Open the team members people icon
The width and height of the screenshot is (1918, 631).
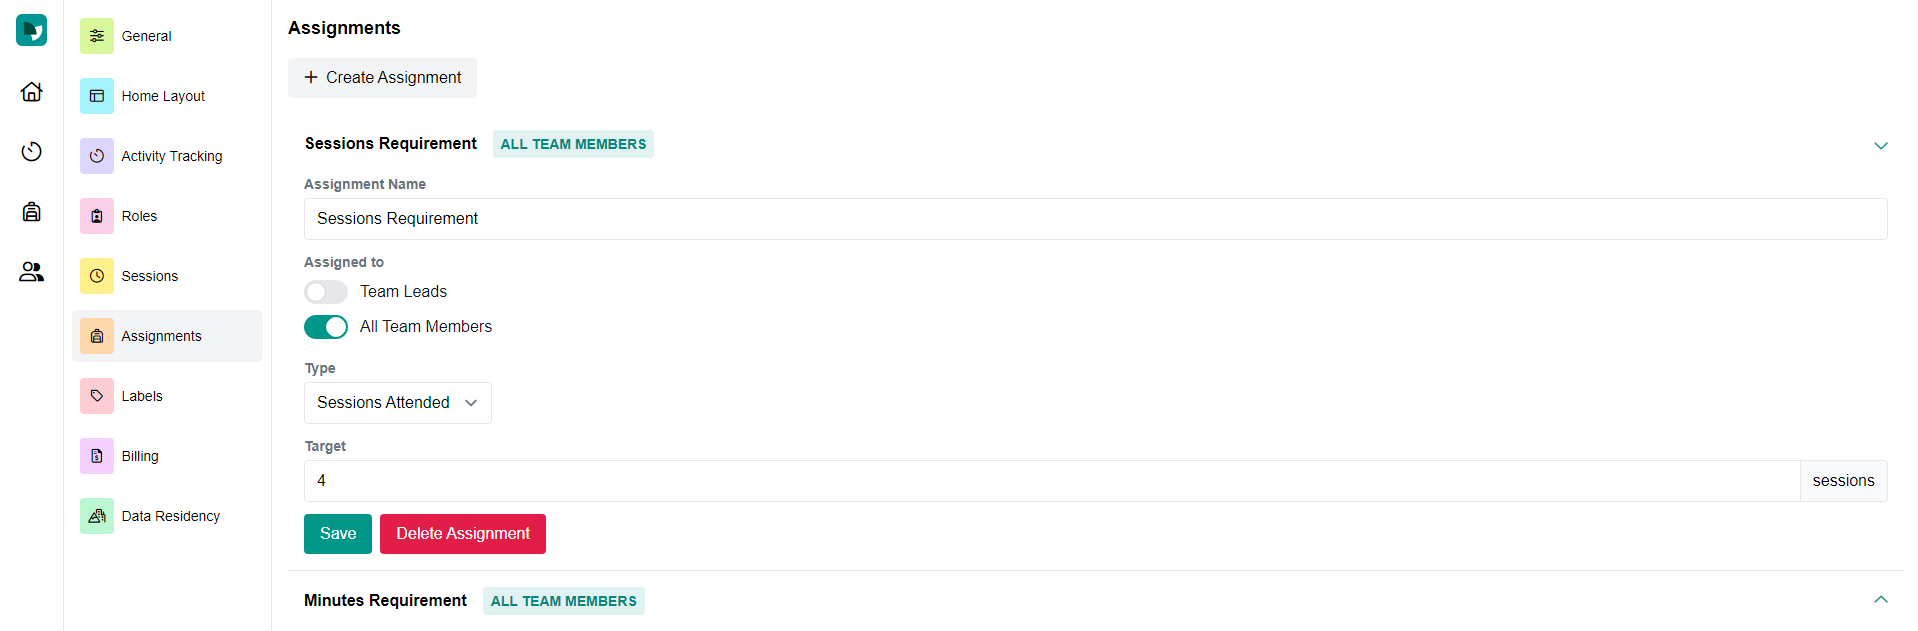[32, 272]
